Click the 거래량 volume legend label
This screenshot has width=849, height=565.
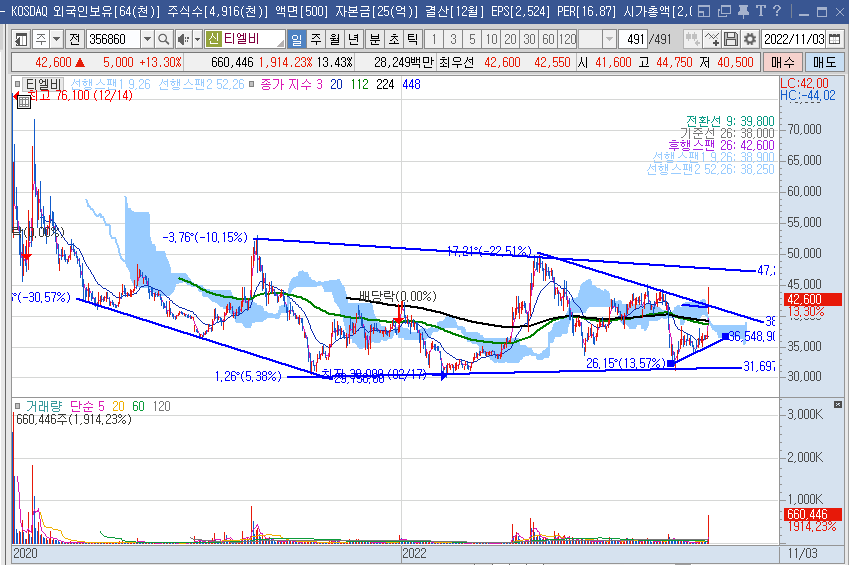point(44,406)
